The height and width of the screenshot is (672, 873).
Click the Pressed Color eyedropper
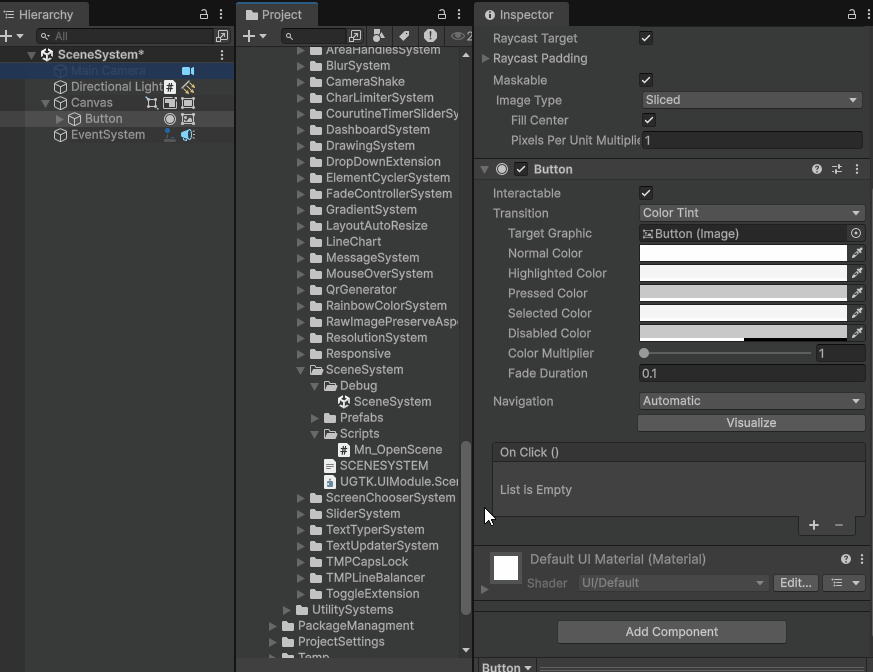(x=857, y=293)
